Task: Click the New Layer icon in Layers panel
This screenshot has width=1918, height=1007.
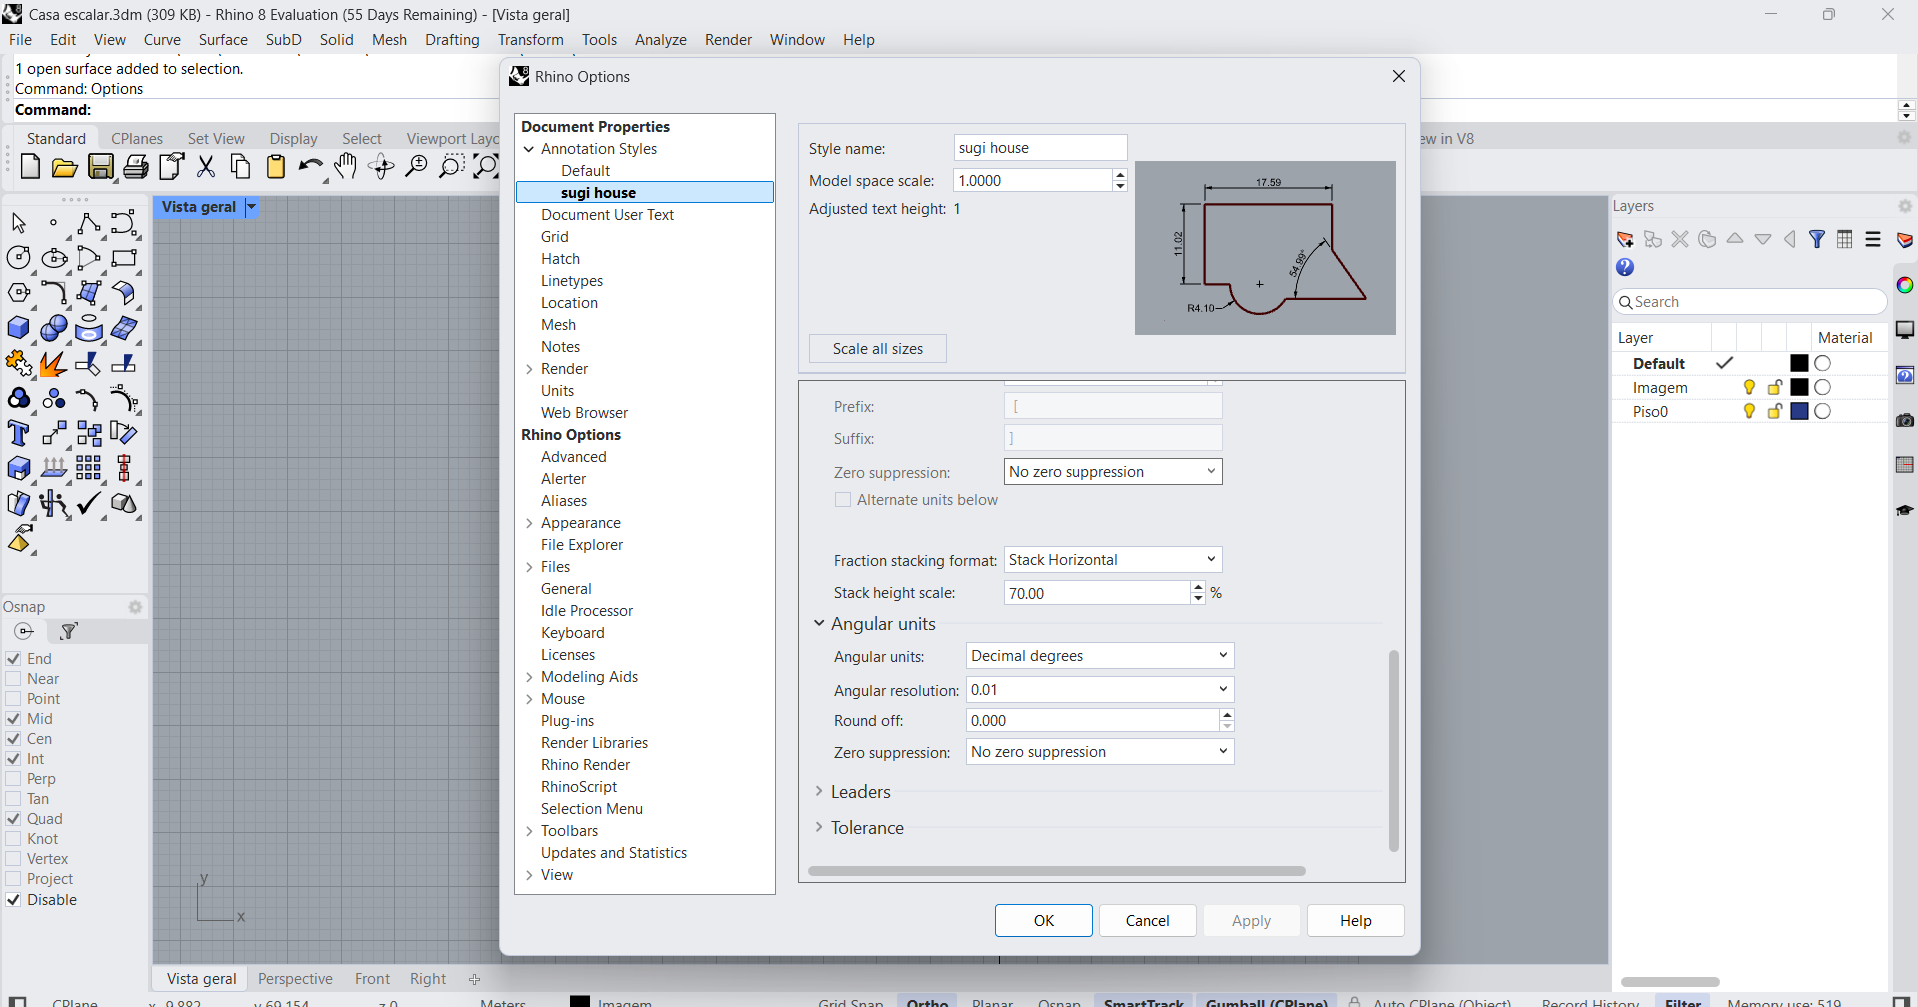Action: 1625,240
